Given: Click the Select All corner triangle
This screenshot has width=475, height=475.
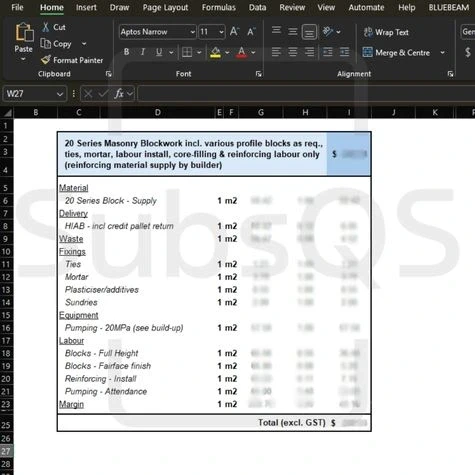Looking at the screenshot, I should pyautogui.click(x=7, y=113).
